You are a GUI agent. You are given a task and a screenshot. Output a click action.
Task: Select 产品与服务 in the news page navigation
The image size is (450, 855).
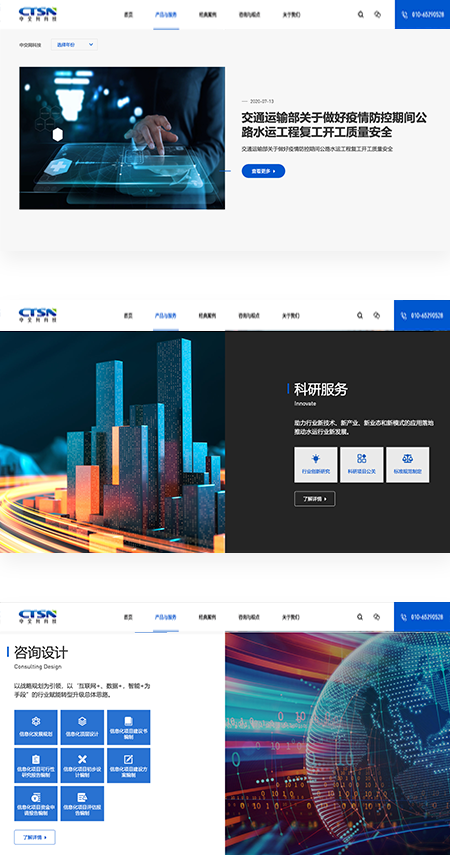166,15
